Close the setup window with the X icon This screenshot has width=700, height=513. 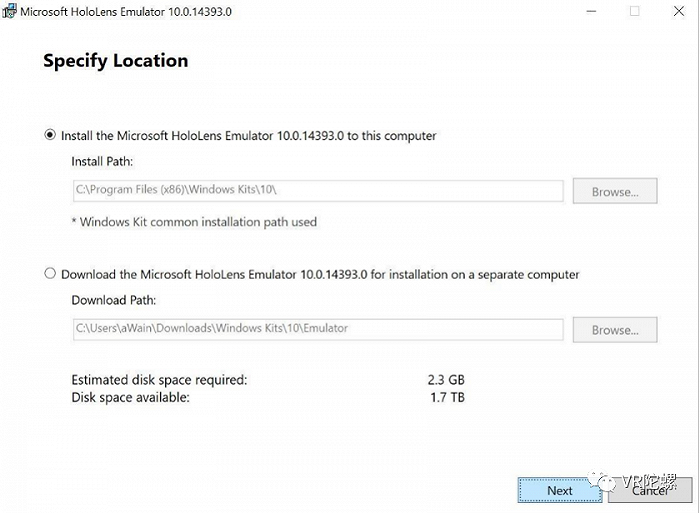click(679, 12)
